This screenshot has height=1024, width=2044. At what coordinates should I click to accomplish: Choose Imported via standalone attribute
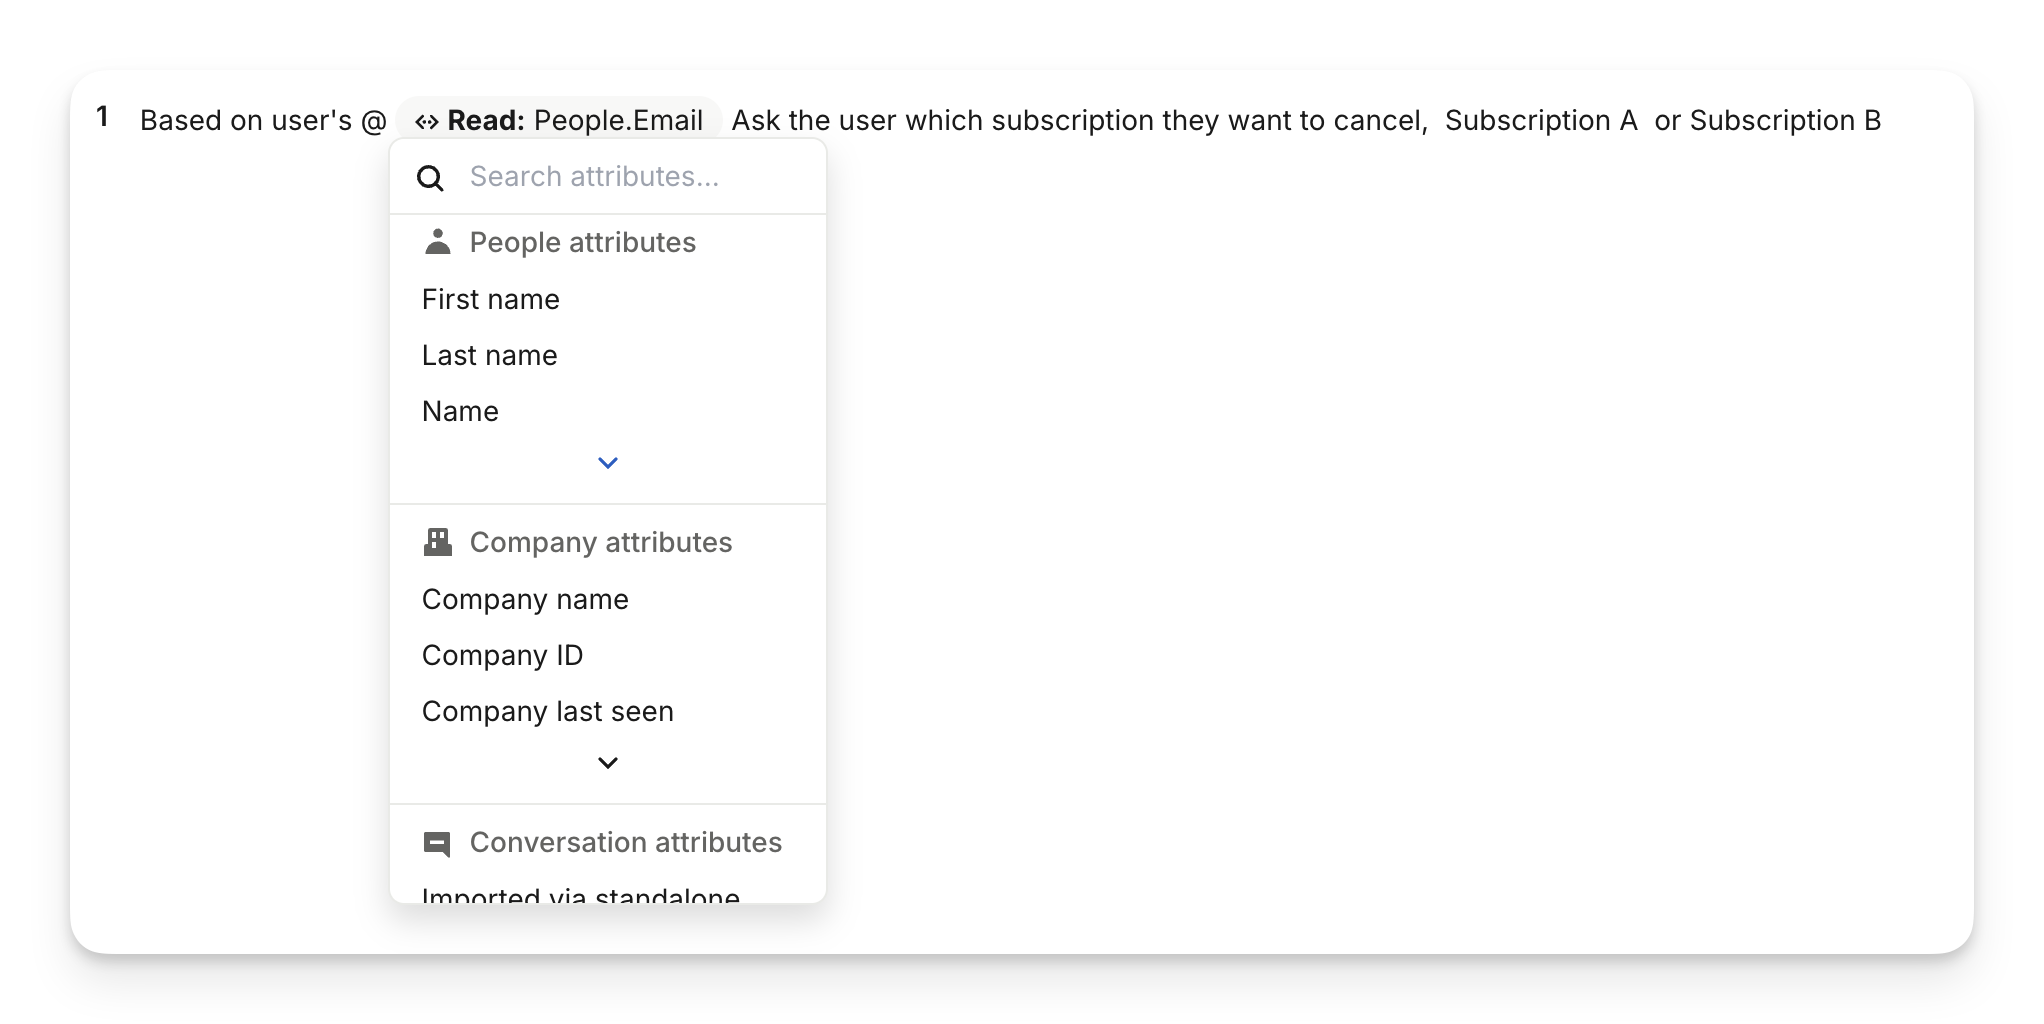(x=580, y=894)
